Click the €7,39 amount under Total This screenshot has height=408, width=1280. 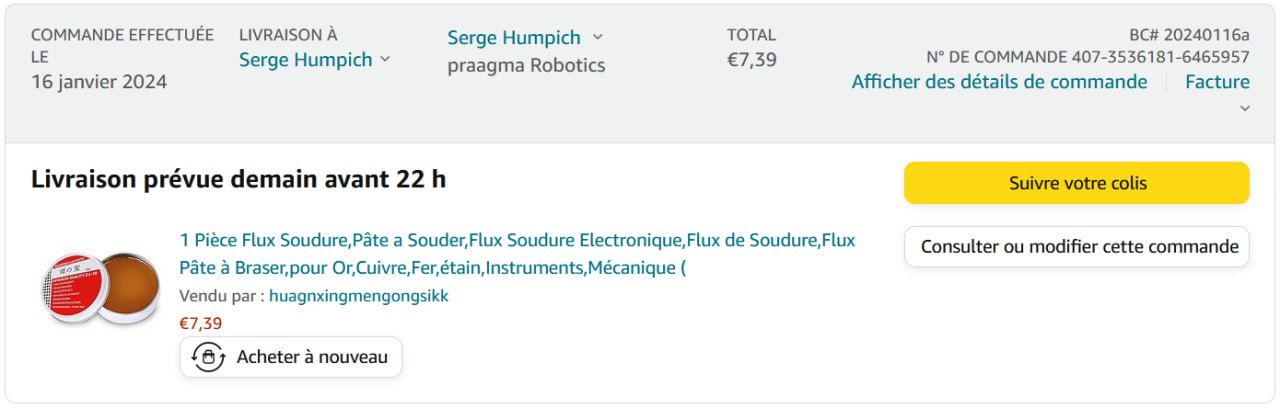tap(751, 60)
